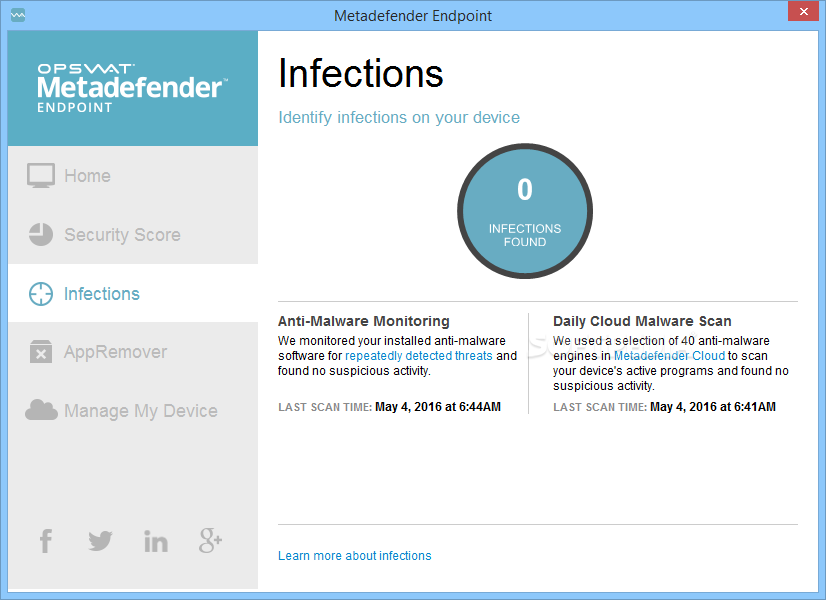Go to the Home section
This screenshot has height=600, width=826.
pos(133,175)
